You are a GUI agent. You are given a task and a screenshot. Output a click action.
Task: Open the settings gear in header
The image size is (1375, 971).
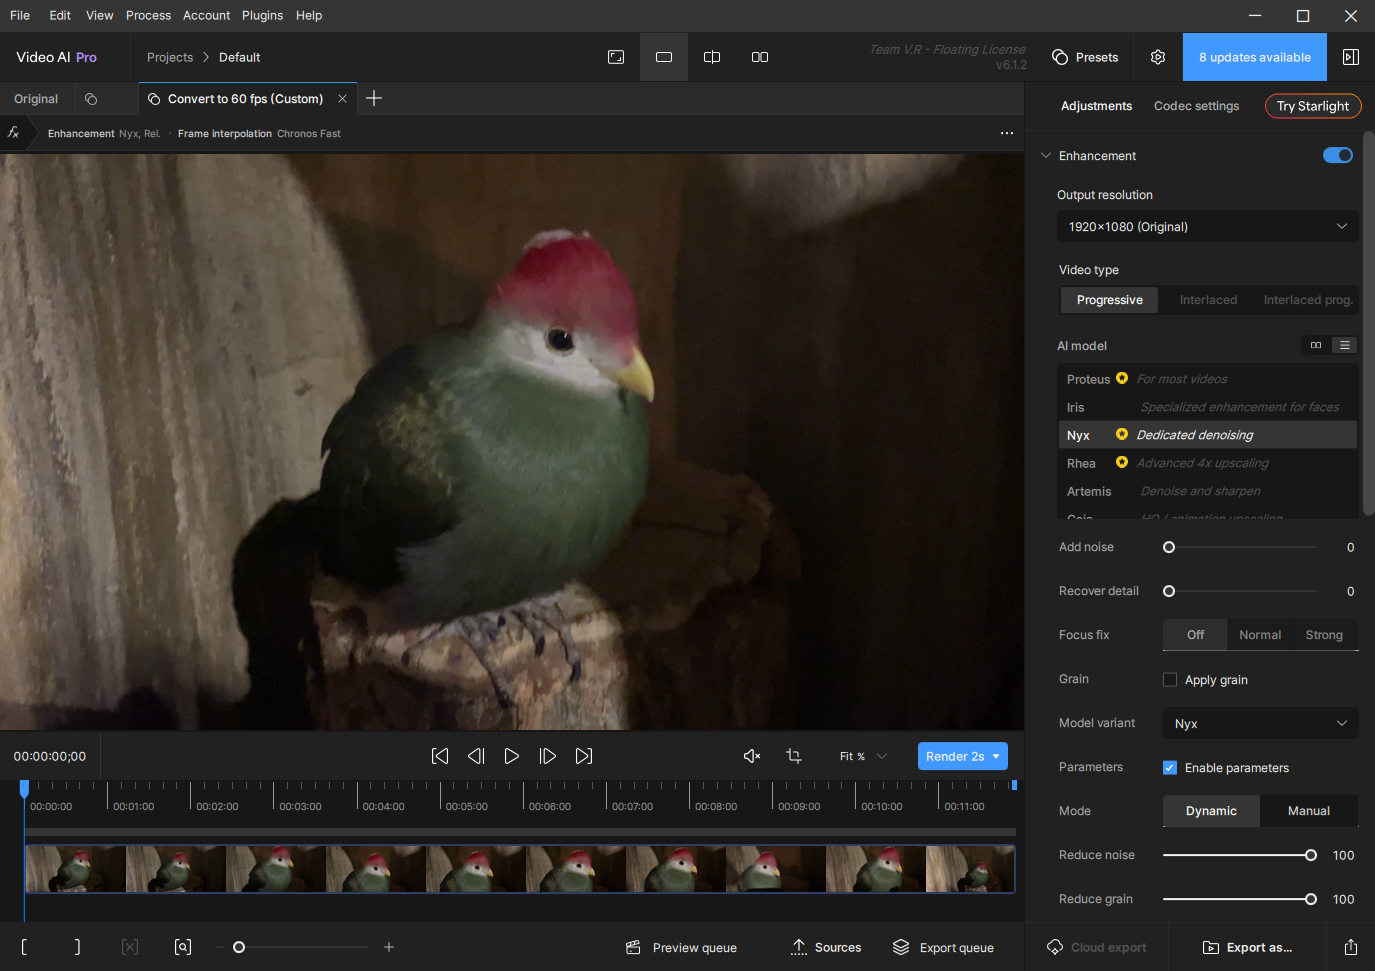(x=1158, y=57)
